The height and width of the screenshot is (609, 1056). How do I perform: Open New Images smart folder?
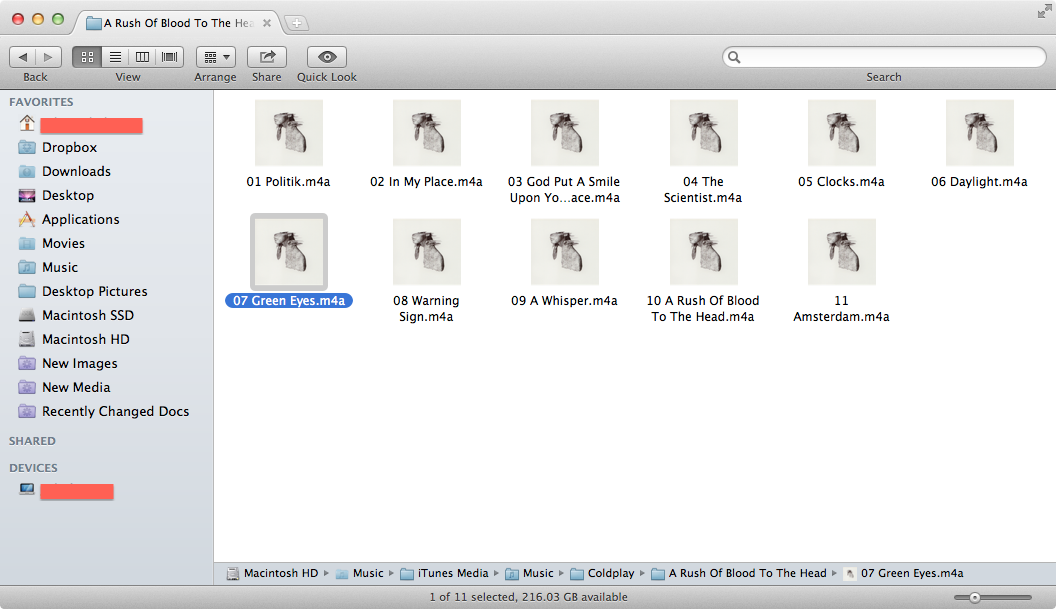(x=68, y=363)
